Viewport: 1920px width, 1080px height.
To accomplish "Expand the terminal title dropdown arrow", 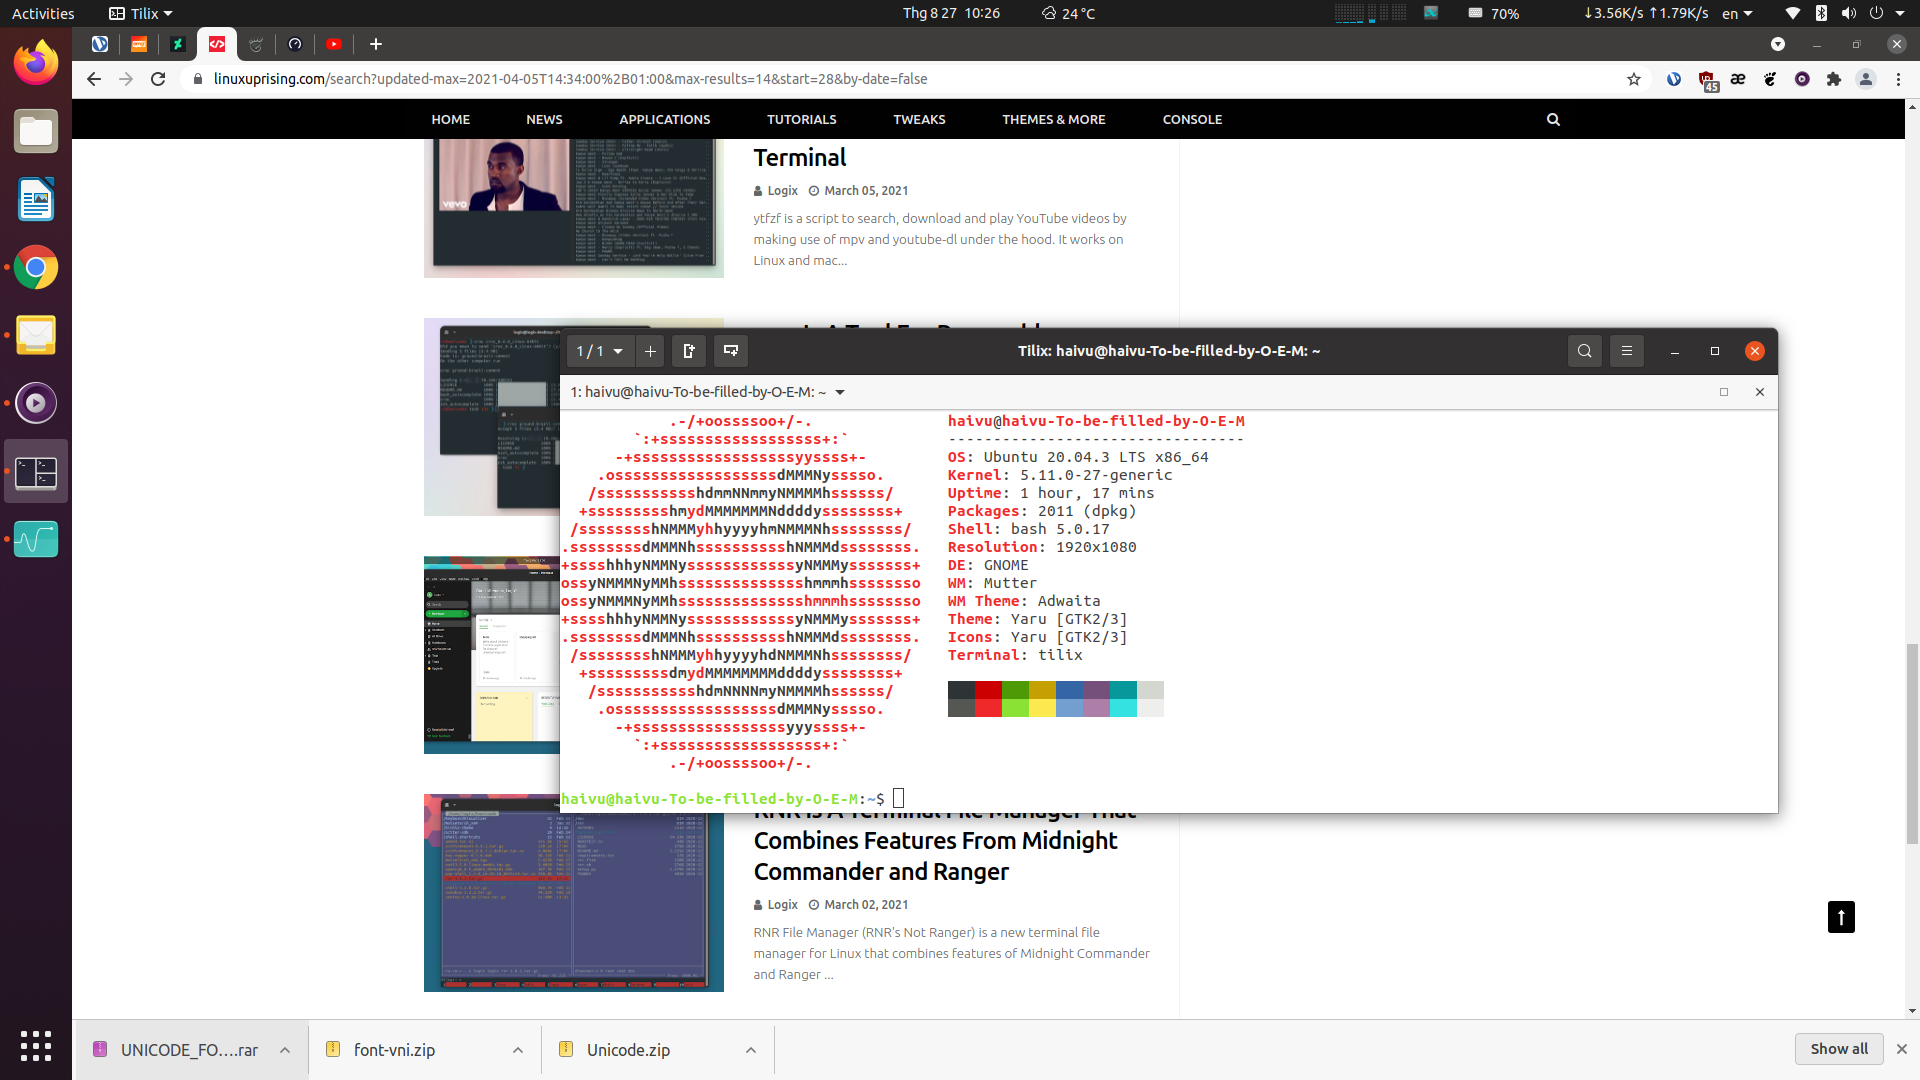I will [840, 392].
